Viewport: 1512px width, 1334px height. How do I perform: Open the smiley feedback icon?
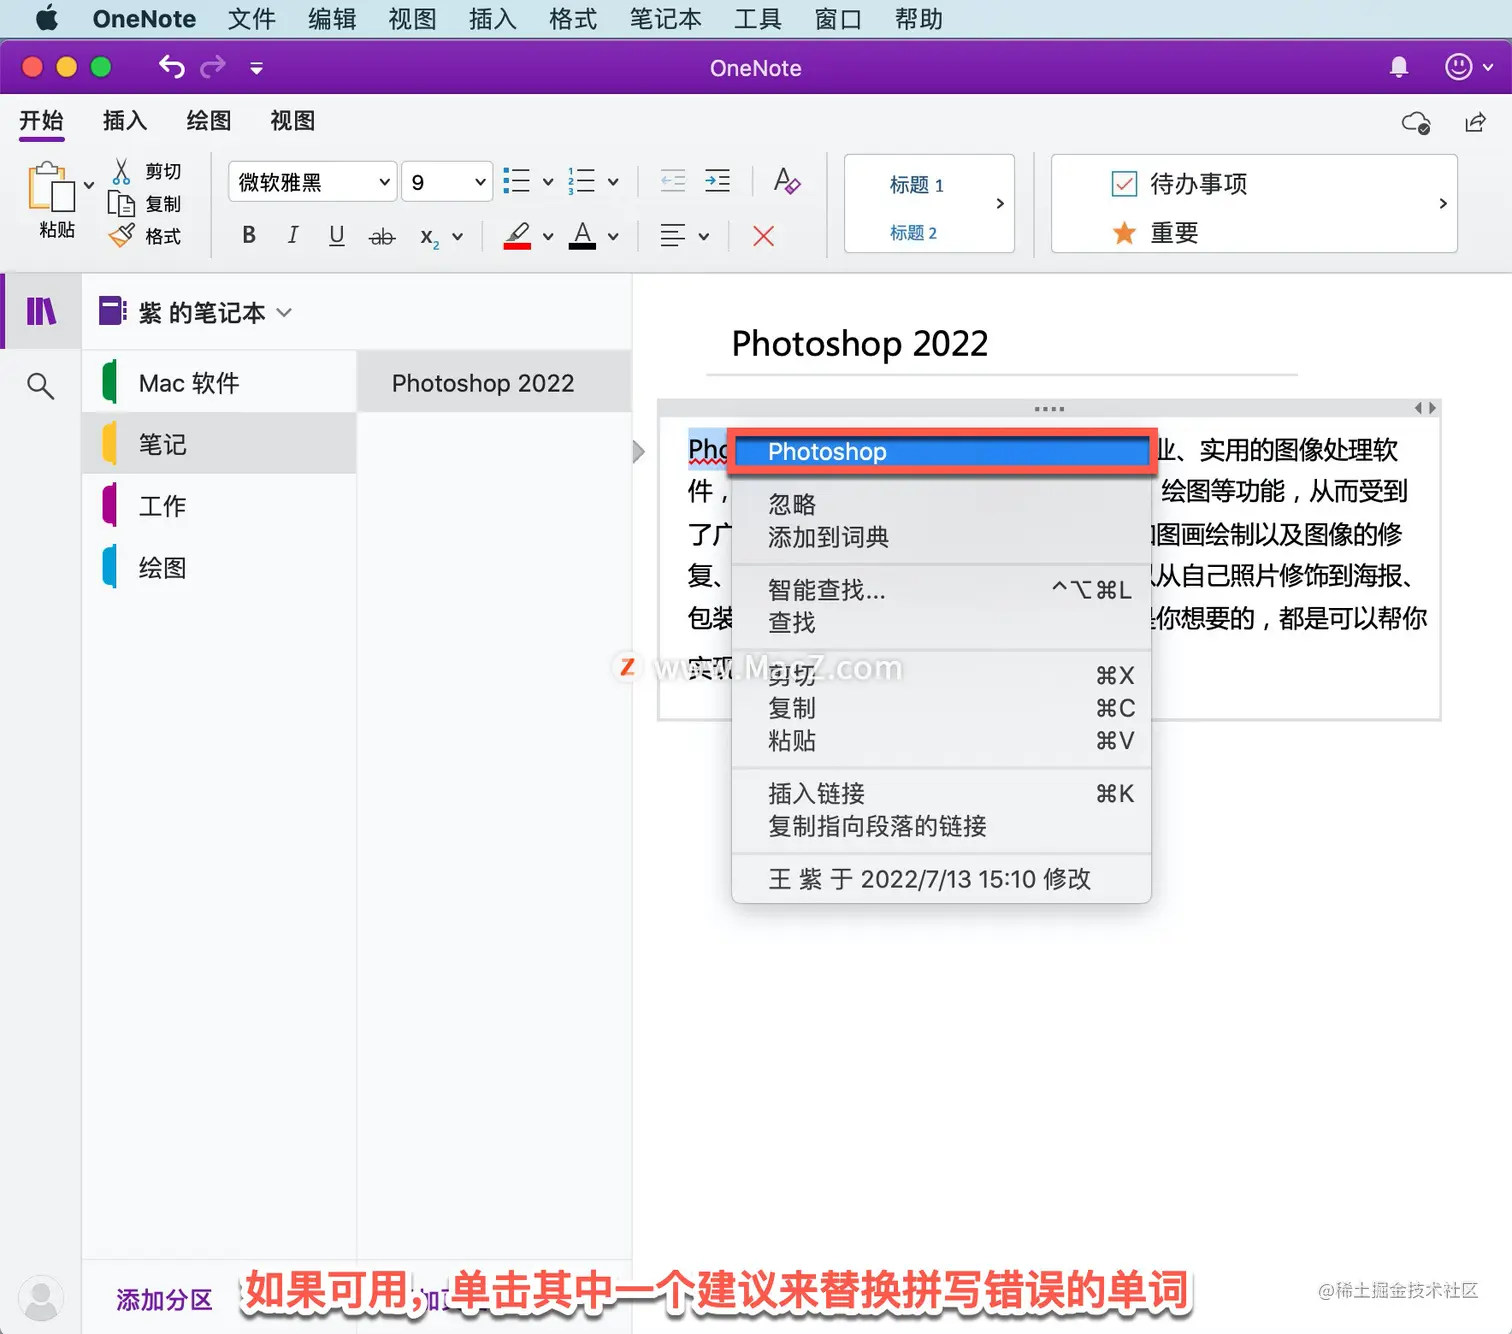(x=1459, y=67)
